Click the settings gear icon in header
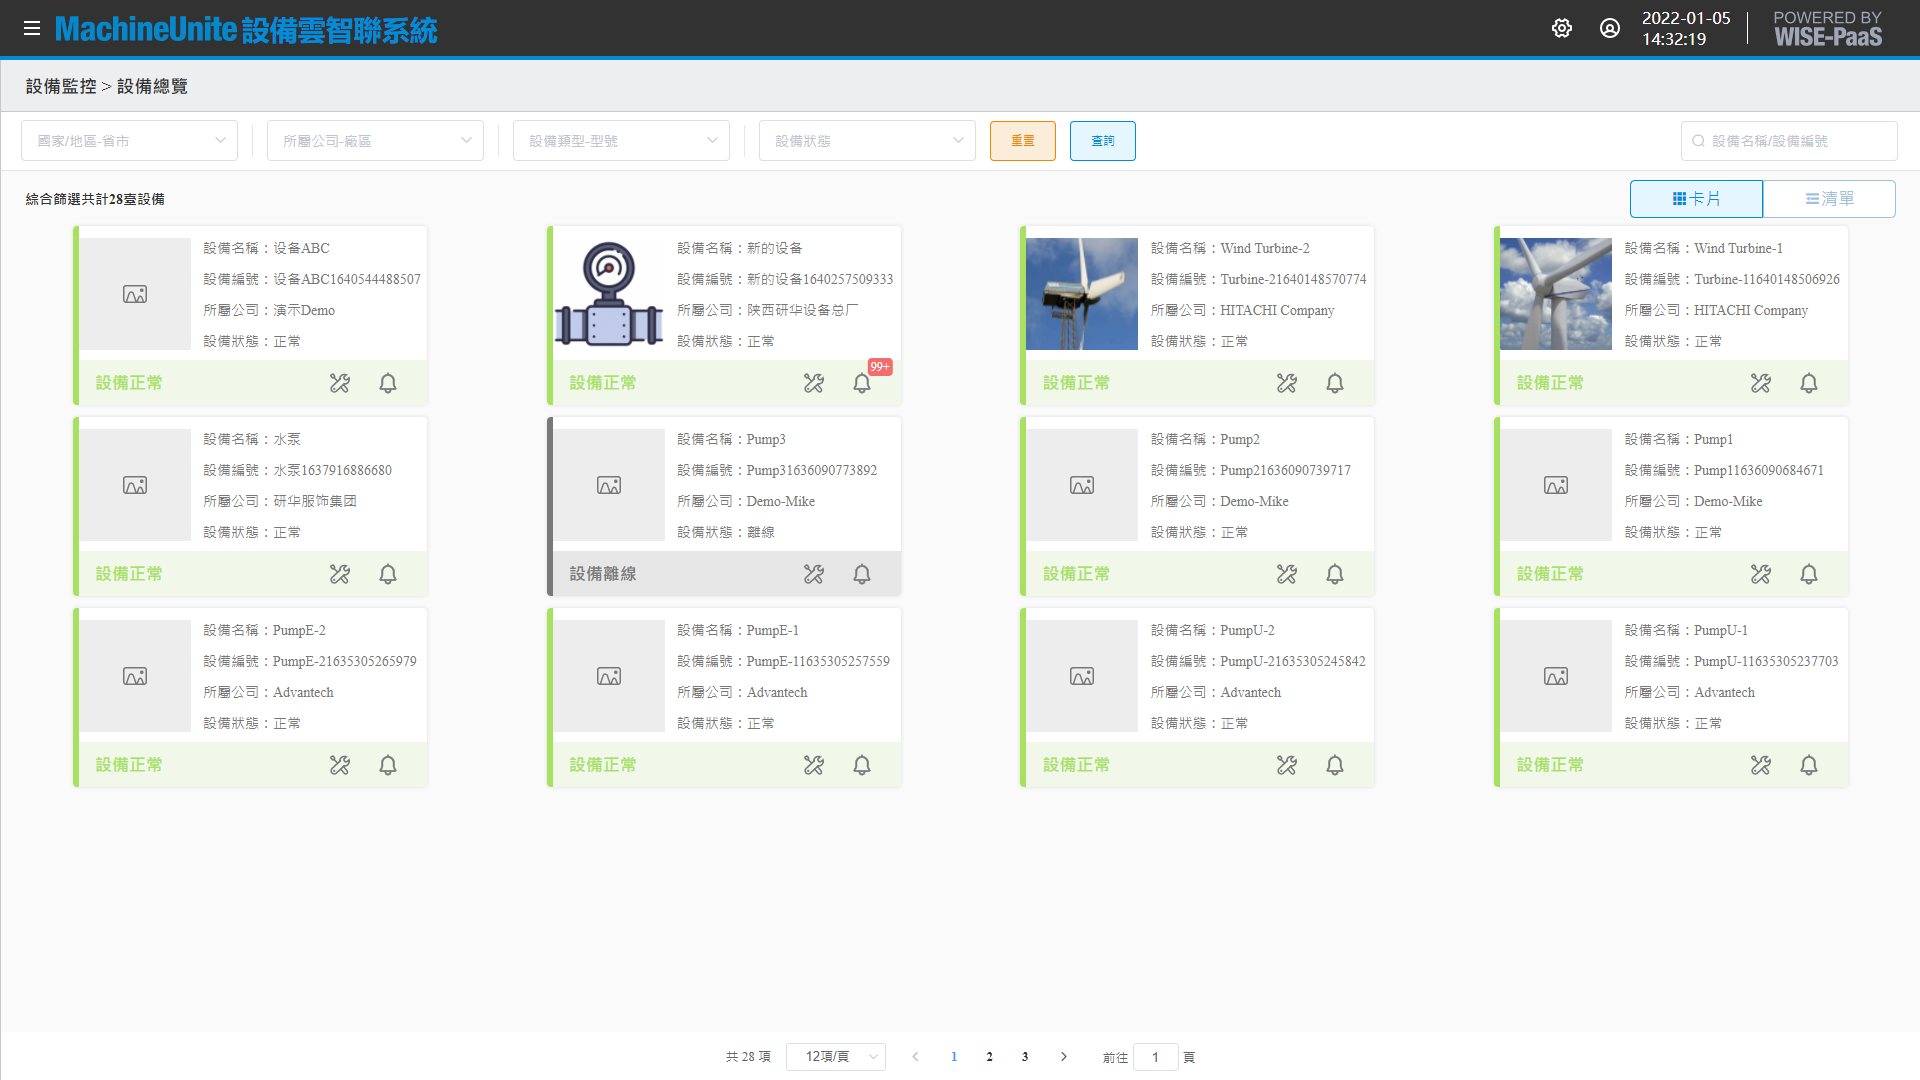Viewport: 1920px width, 1080px height. click(x=1562, y=28)
